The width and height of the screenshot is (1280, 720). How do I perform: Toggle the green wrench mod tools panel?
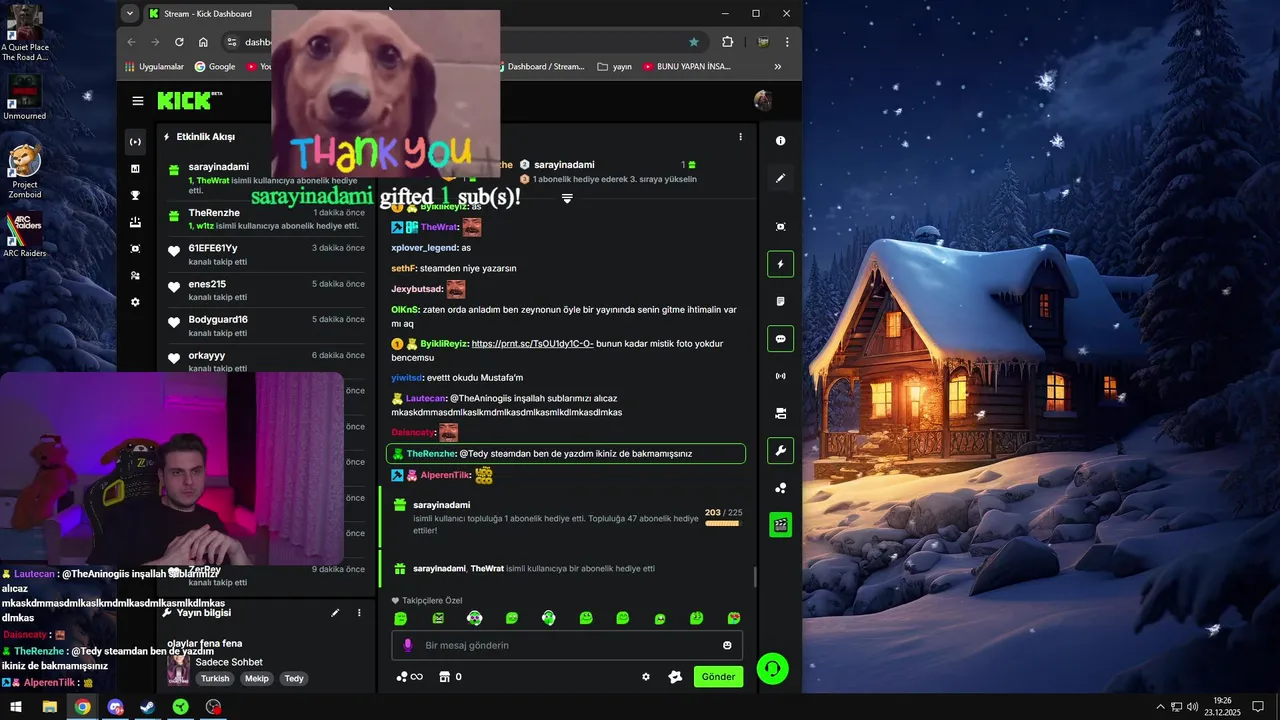(781, 451)
